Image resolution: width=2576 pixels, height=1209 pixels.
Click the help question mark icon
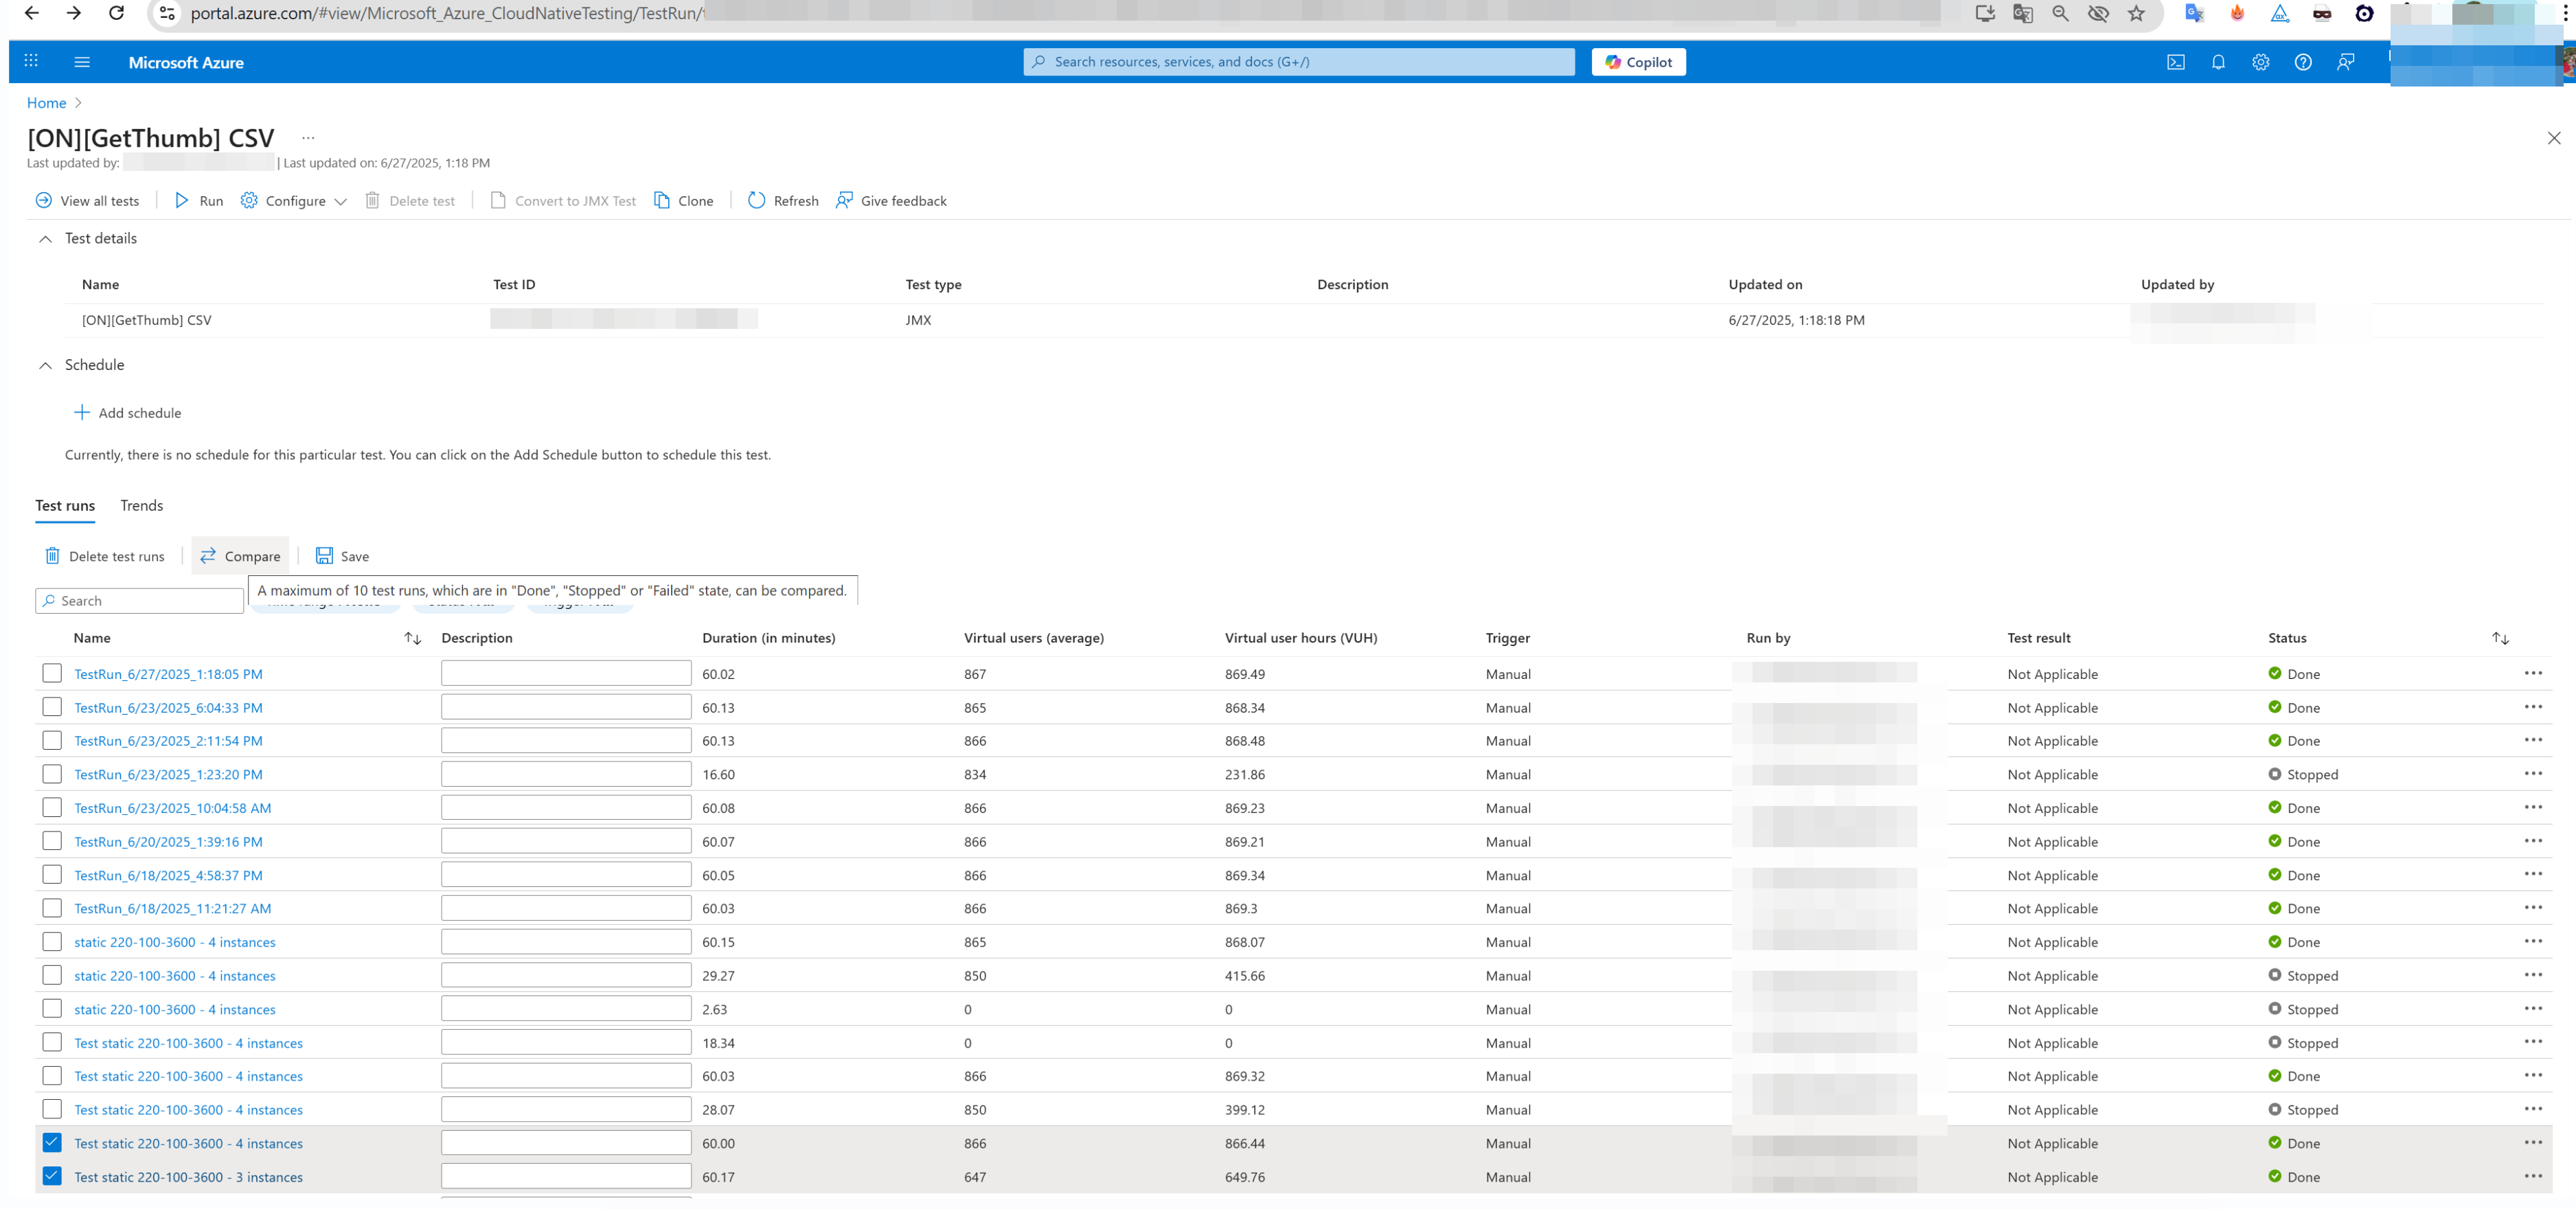[x=2302, y=62]
